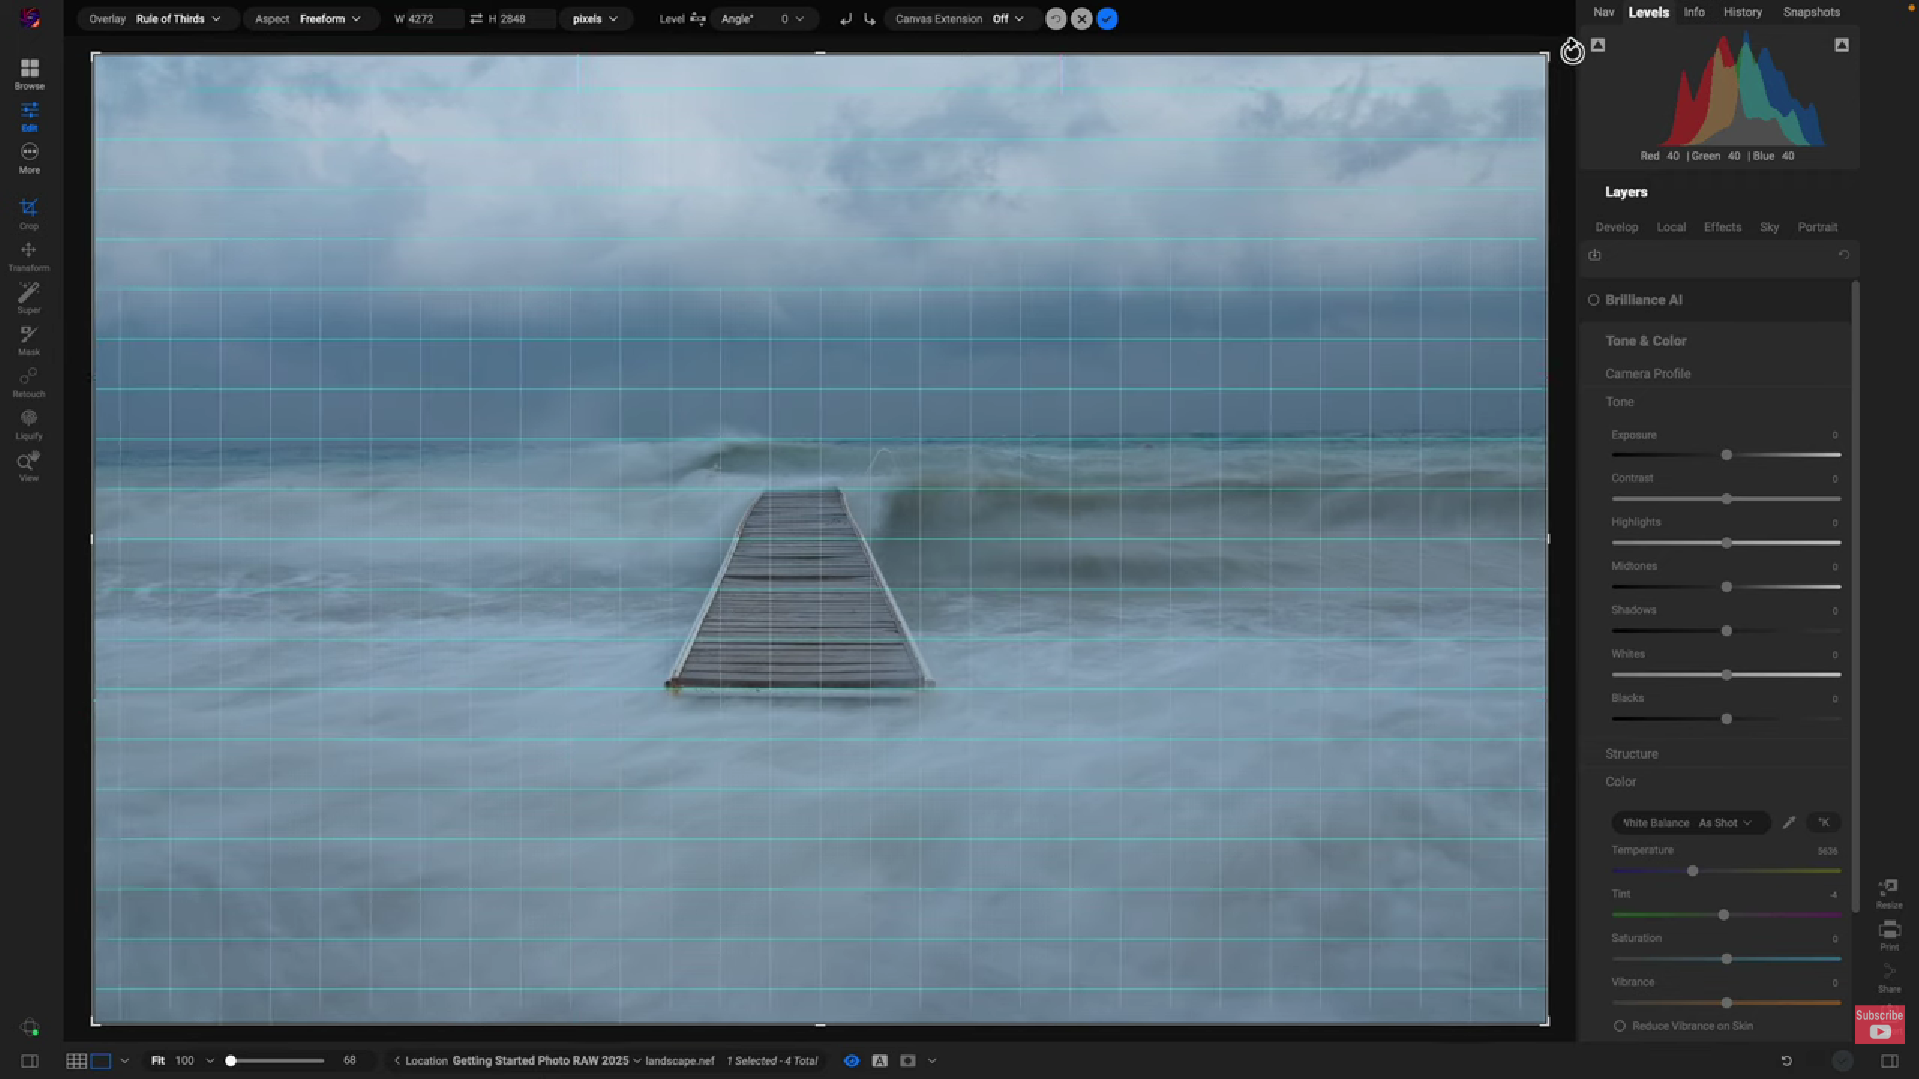Activate the Level straighten tool icon
This screenshot has height=1079, width=1919.
pyautogui.click(x=698, y=19)
